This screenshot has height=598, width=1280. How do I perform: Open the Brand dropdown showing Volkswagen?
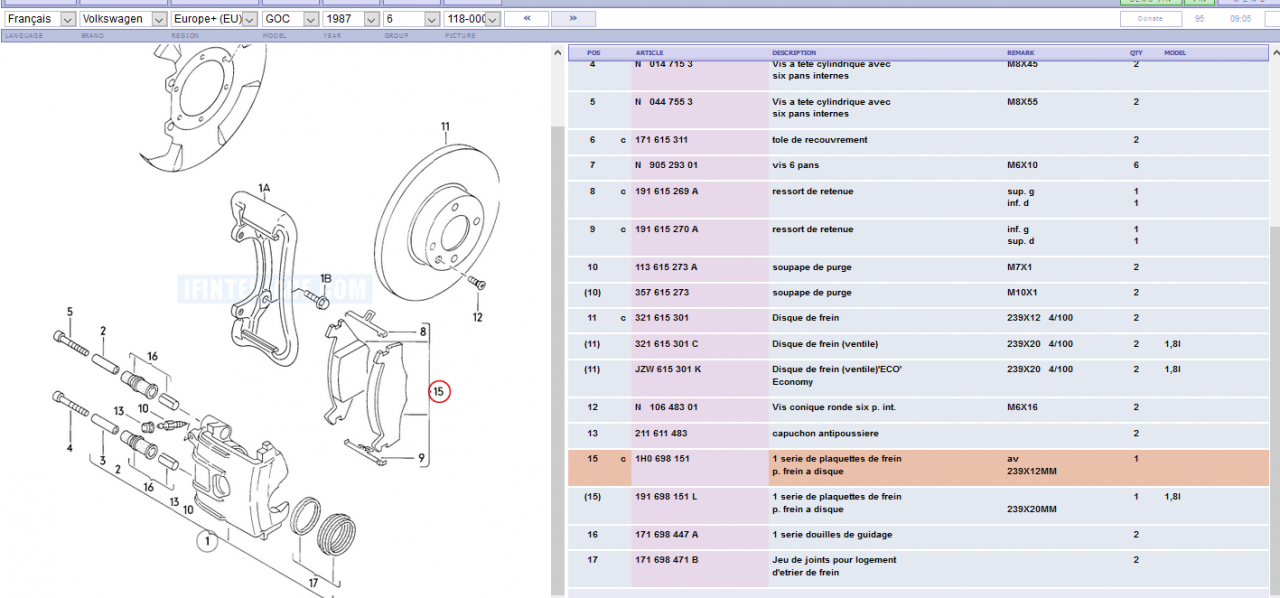[123, 19]
